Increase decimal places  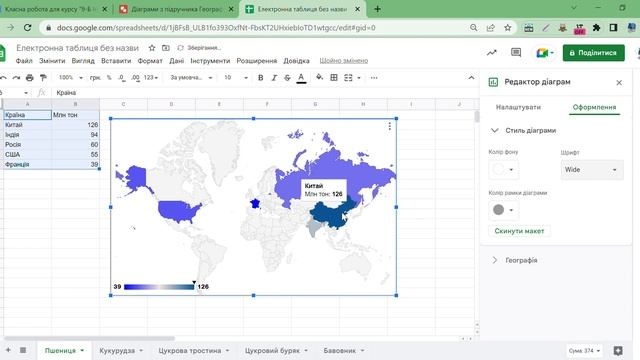pyautogui.click(x=136, y=78)
